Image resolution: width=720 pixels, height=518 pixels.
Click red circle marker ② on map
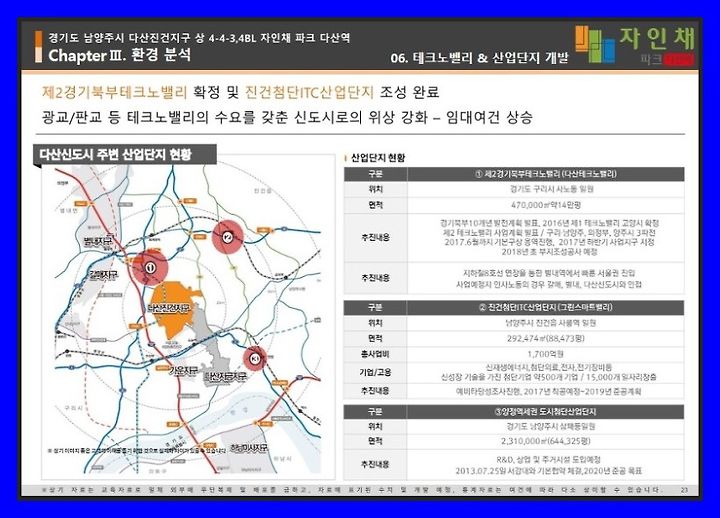coord(228,237)
